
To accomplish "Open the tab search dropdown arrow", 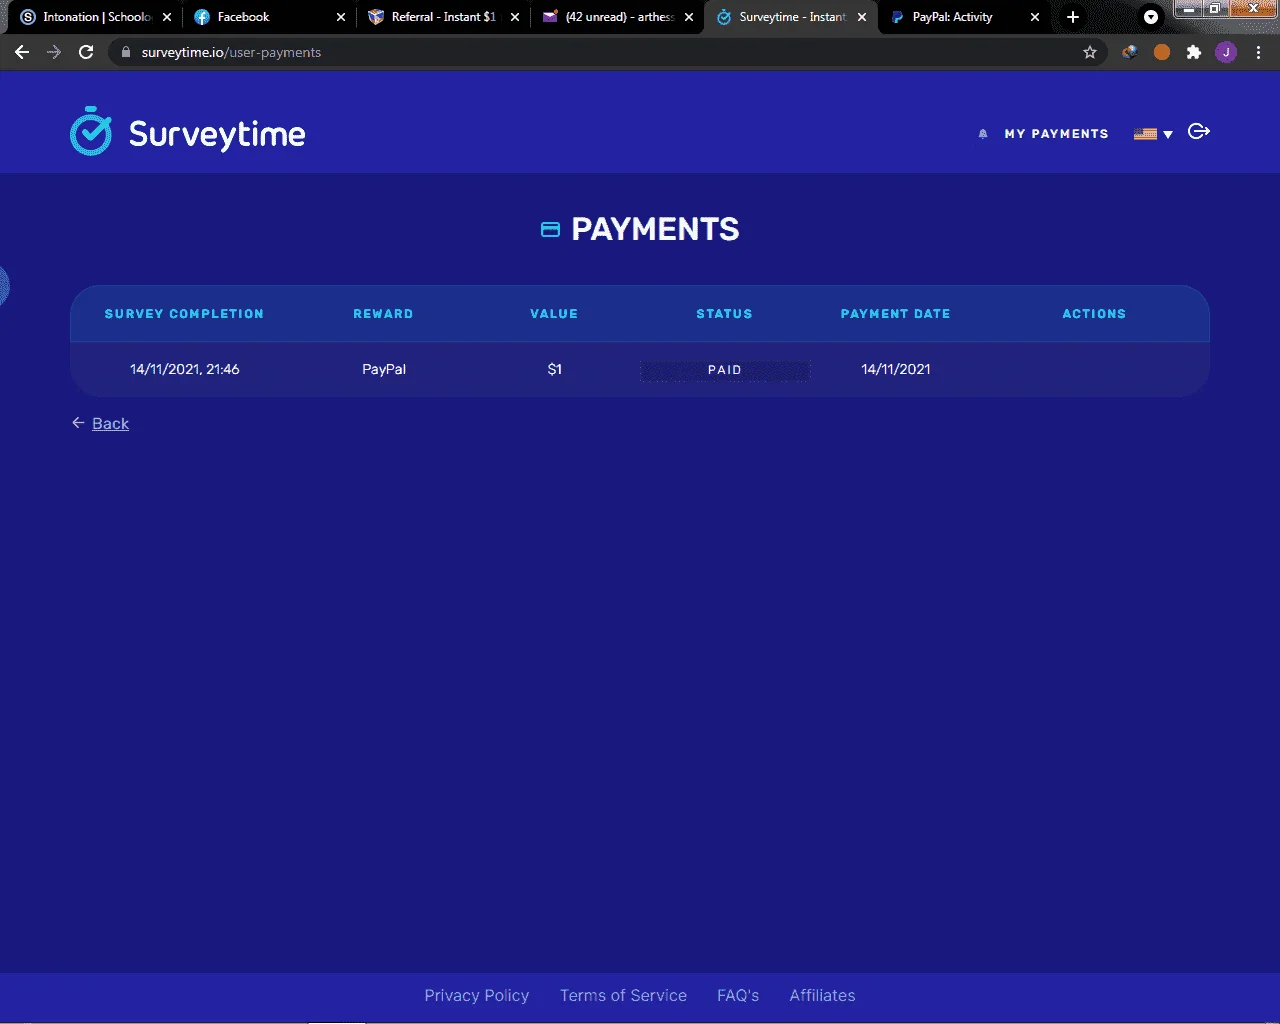I will click(x=1151, y=17).
